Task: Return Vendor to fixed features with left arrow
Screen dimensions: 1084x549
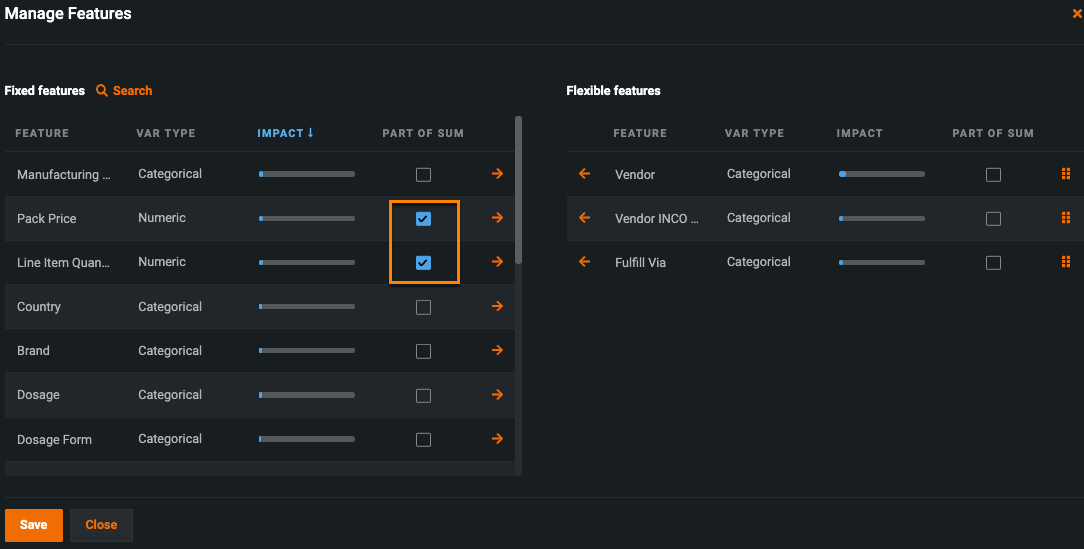Action: coord(585,174)
